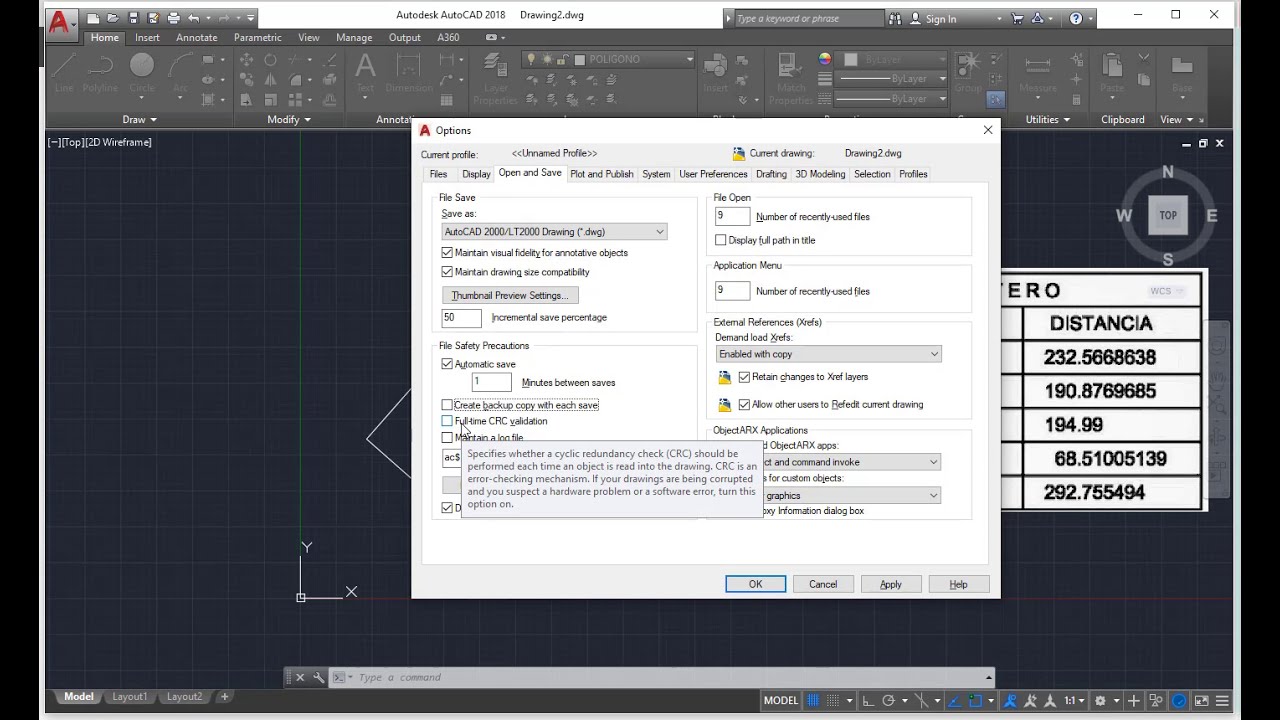Click the Measure tool in Utilities
Screen dimensions: 1280x720
pos(1038,72)
